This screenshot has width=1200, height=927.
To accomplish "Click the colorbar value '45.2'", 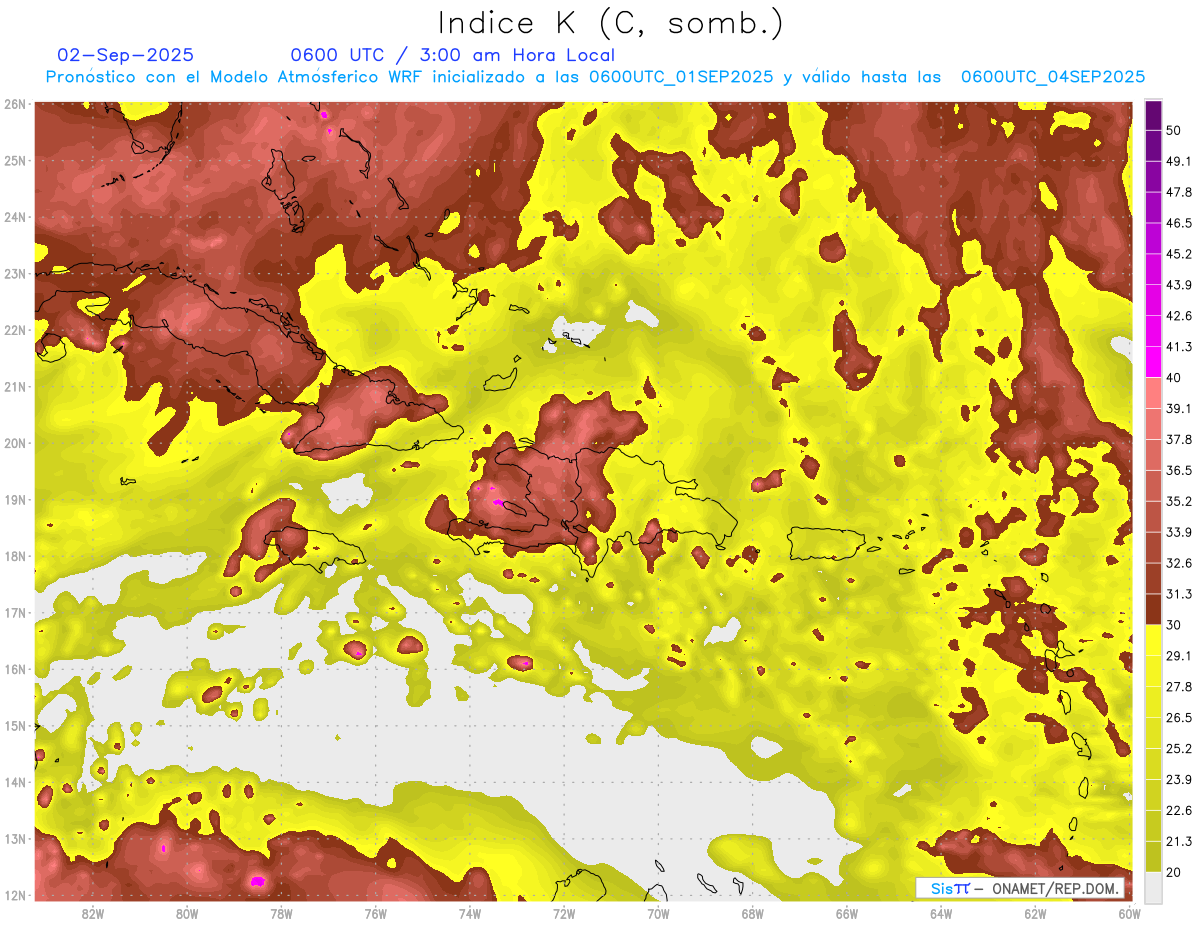I will pyautogui.click(x=1178, y=254).
